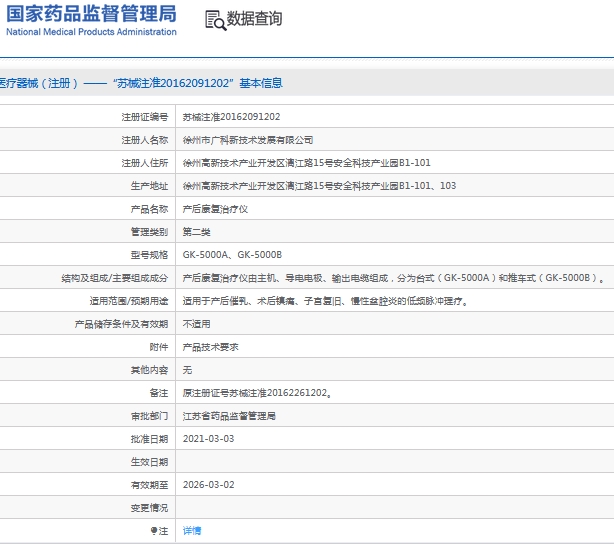Viewport: 614px width, 551px height.
Task: Click the bullet icon beside 注
Action: pyautogui.click(x=154, y=531)
